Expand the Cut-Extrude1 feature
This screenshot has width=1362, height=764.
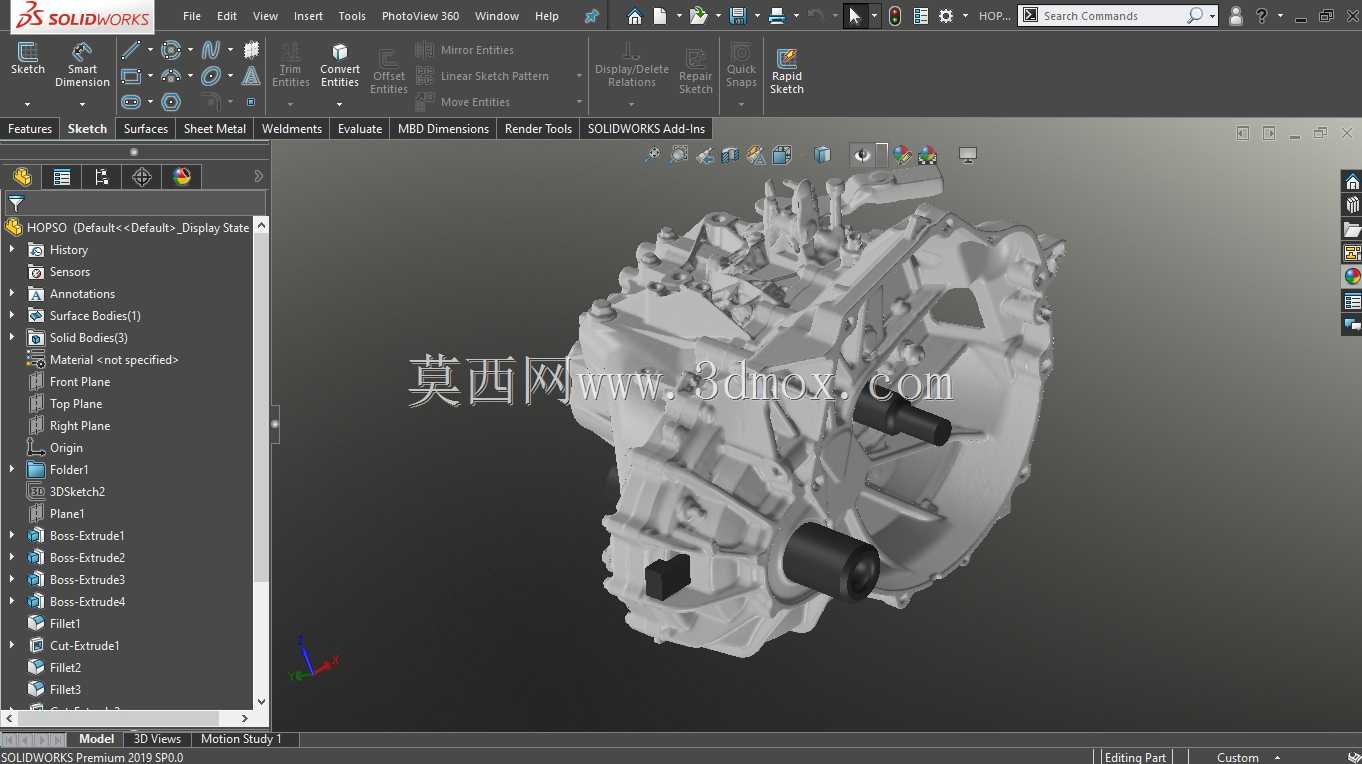(12, 646)
